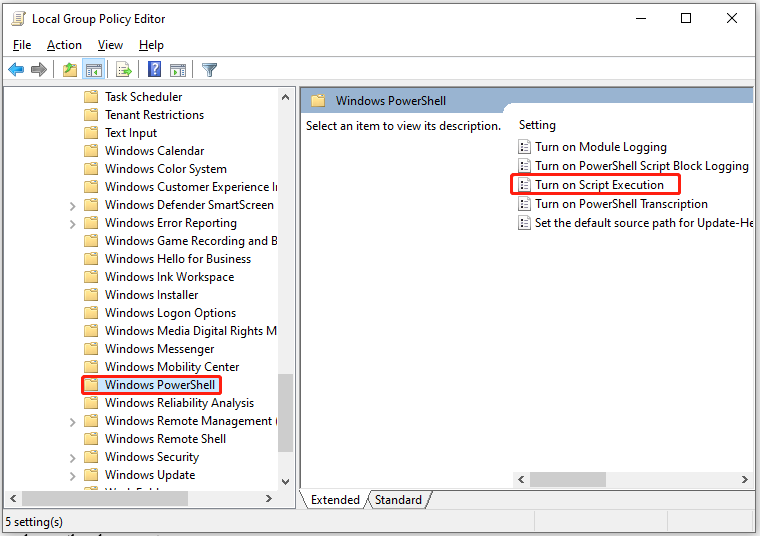Select Turn on Module Logging setting
This screenshot has height=536, width=760.
coord(600,147)
